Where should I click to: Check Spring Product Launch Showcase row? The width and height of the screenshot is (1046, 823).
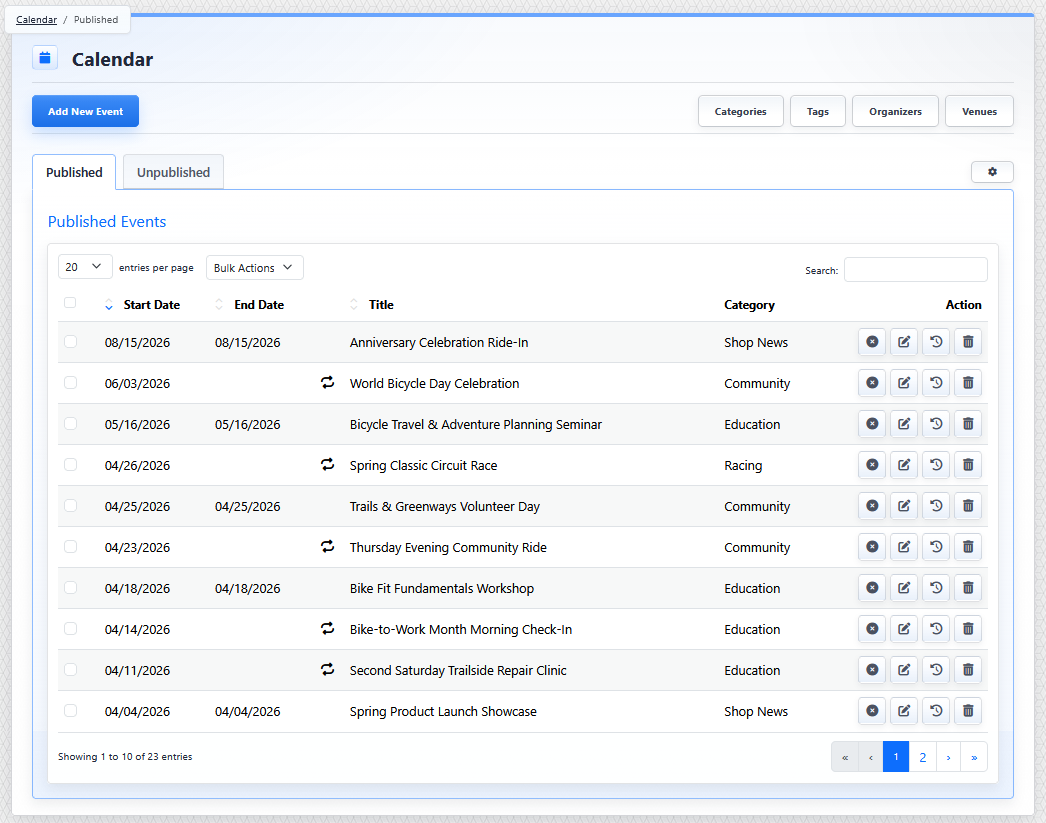click(70, 711)
